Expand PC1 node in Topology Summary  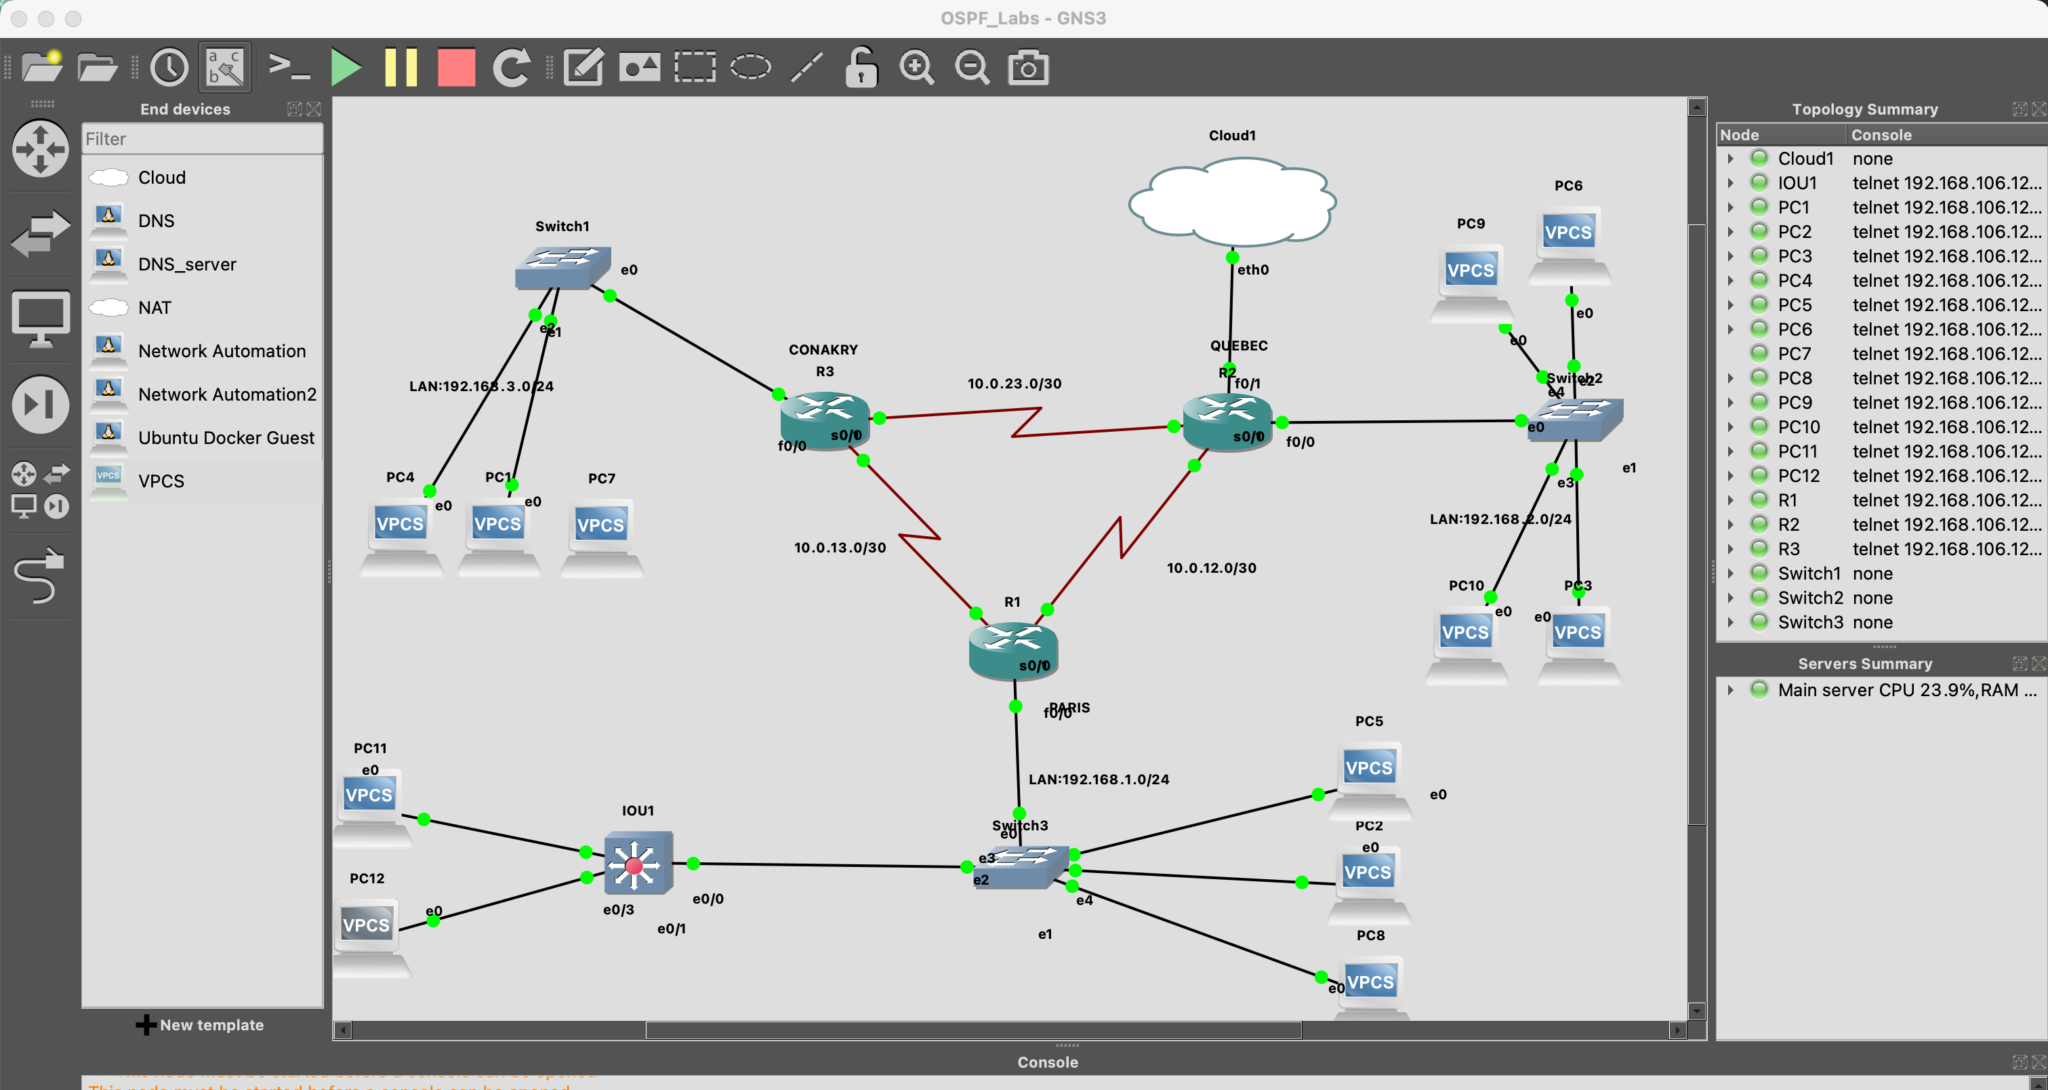(x=1730, y=207)
